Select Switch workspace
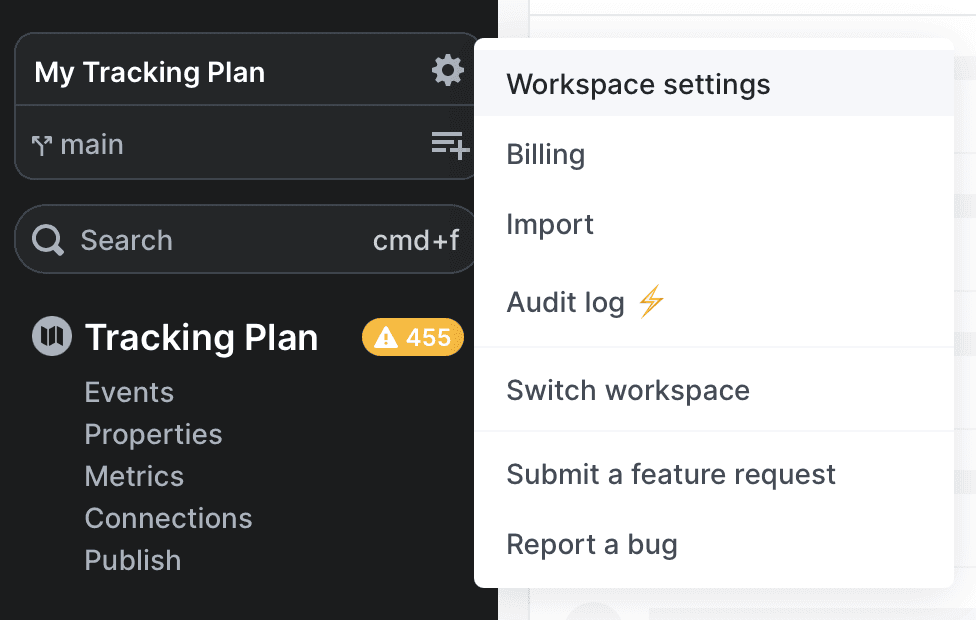 point(628,390)
